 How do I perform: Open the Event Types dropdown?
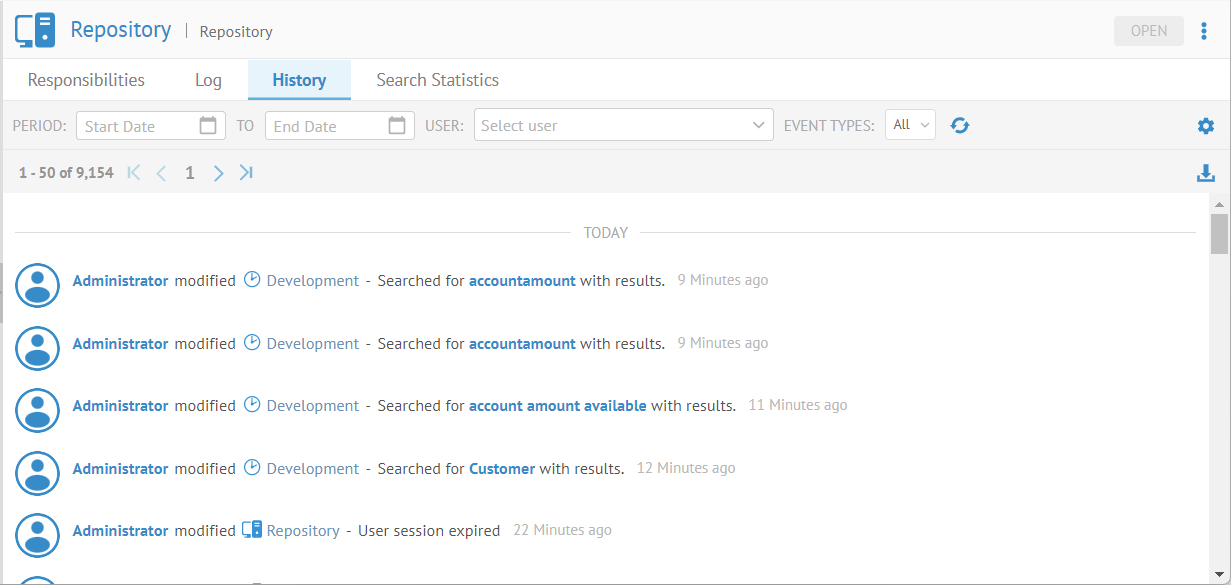click(x=910, y=125)
